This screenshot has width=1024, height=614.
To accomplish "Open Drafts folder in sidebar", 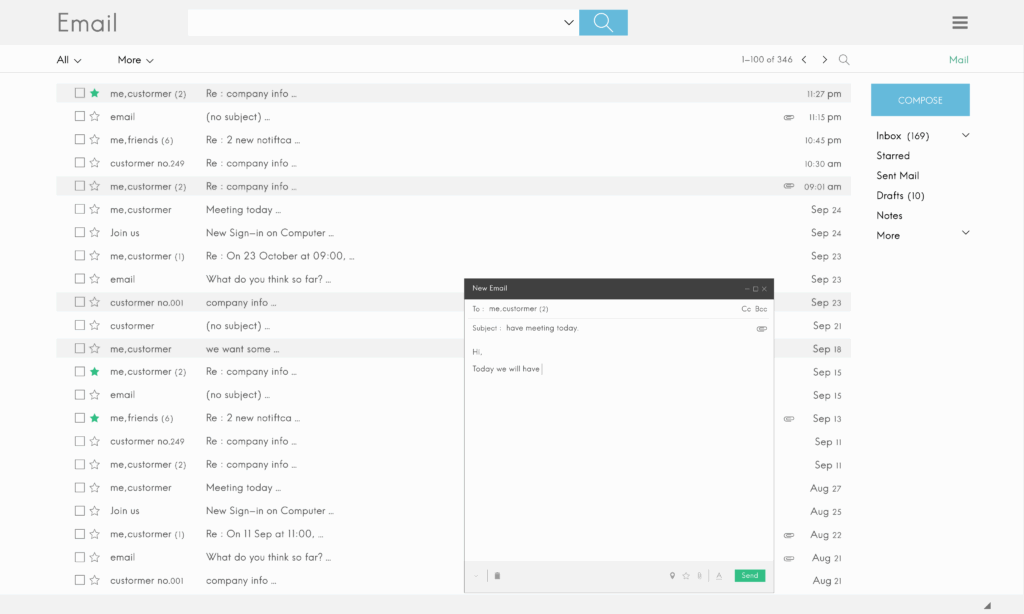I will point(899,196).
